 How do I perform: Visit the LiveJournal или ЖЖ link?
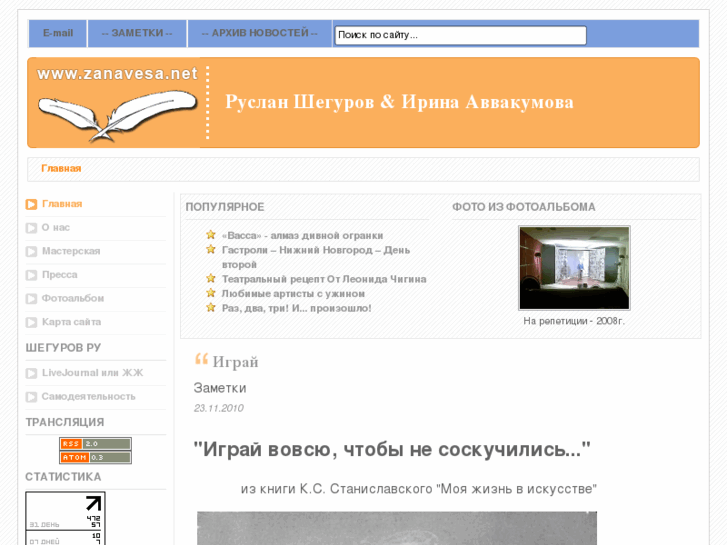click(x=92, y=373)
